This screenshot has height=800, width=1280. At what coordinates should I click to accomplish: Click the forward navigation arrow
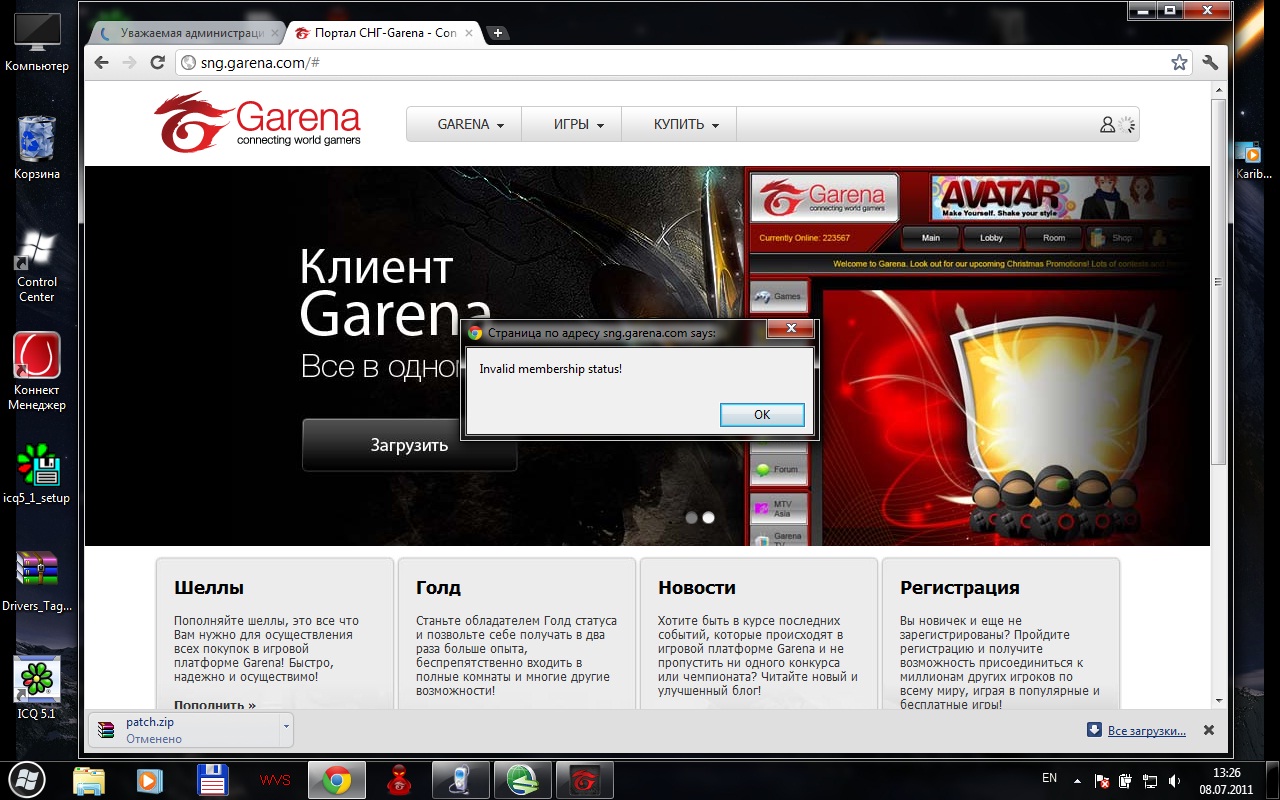click(129, 62)
